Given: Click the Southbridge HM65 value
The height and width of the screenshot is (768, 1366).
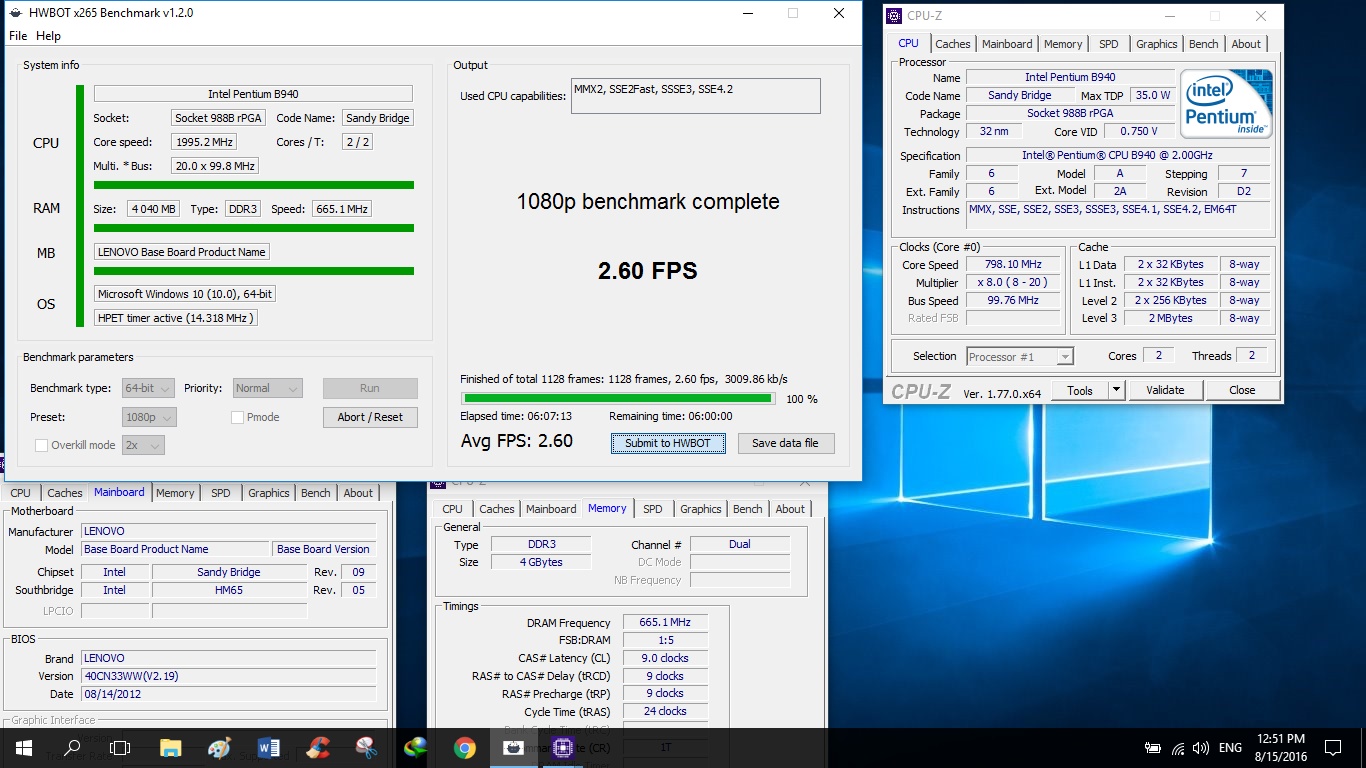Looking at the screenshot, I should tap(229, 590).
